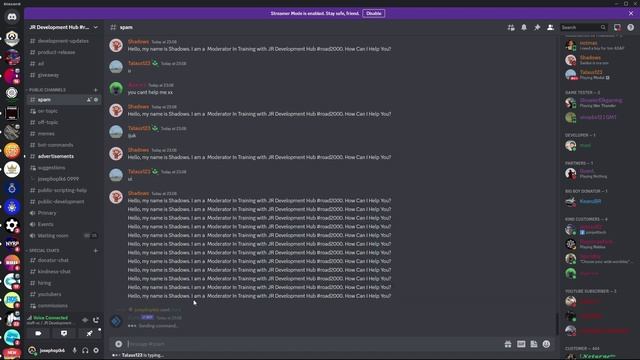Screen dimensions: 640x360
Task: Open User Settings gear
Action: [96, 350]
